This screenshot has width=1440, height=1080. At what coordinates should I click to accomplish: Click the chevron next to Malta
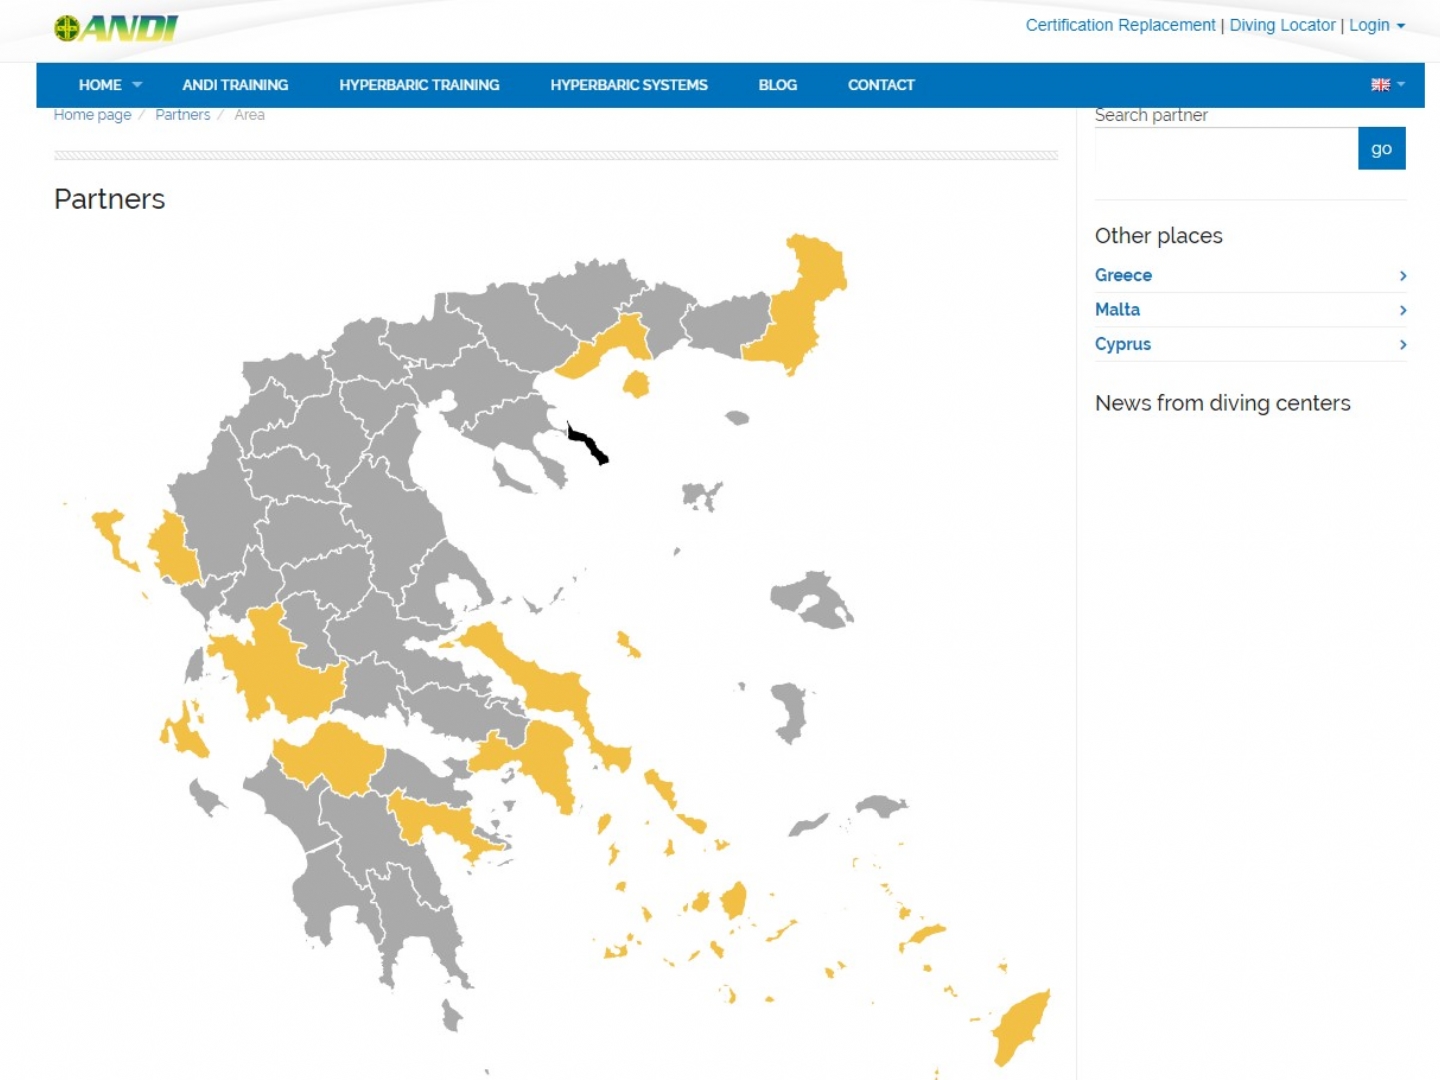point(1402,310)
